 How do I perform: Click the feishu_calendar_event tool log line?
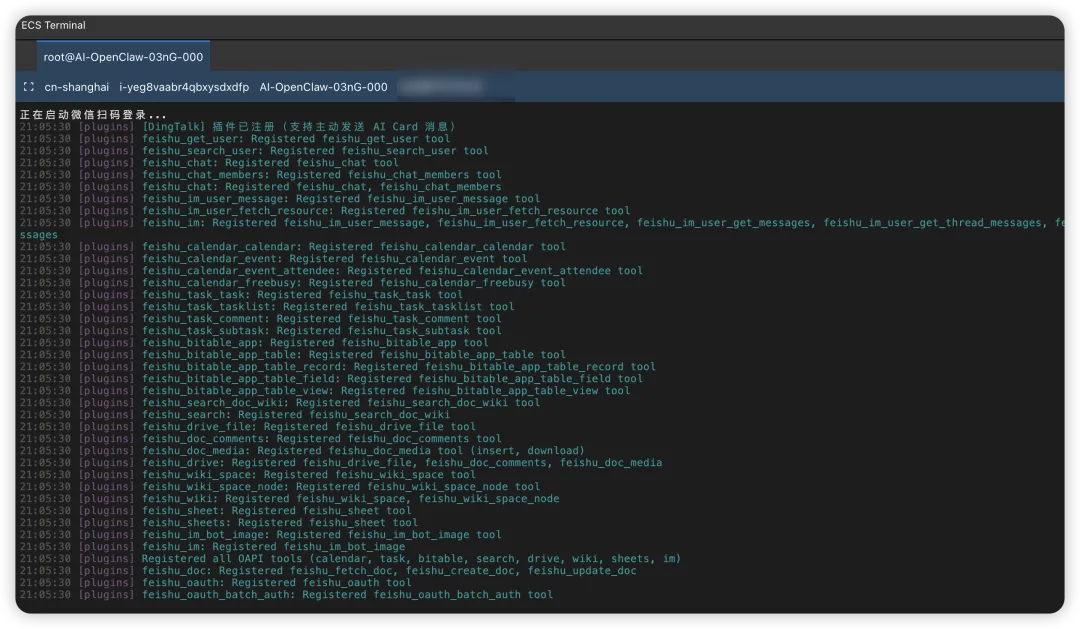coord(273,259)
